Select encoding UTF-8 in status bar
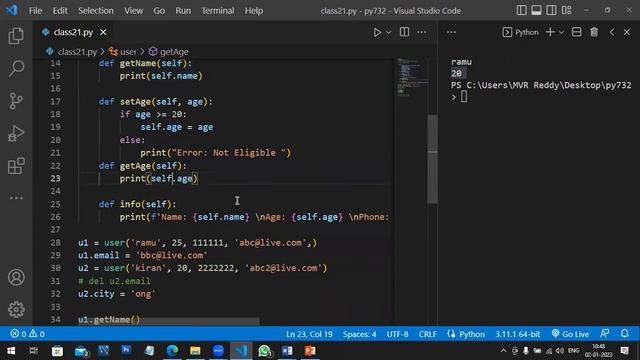640x360 pixels. click(398, 334)
